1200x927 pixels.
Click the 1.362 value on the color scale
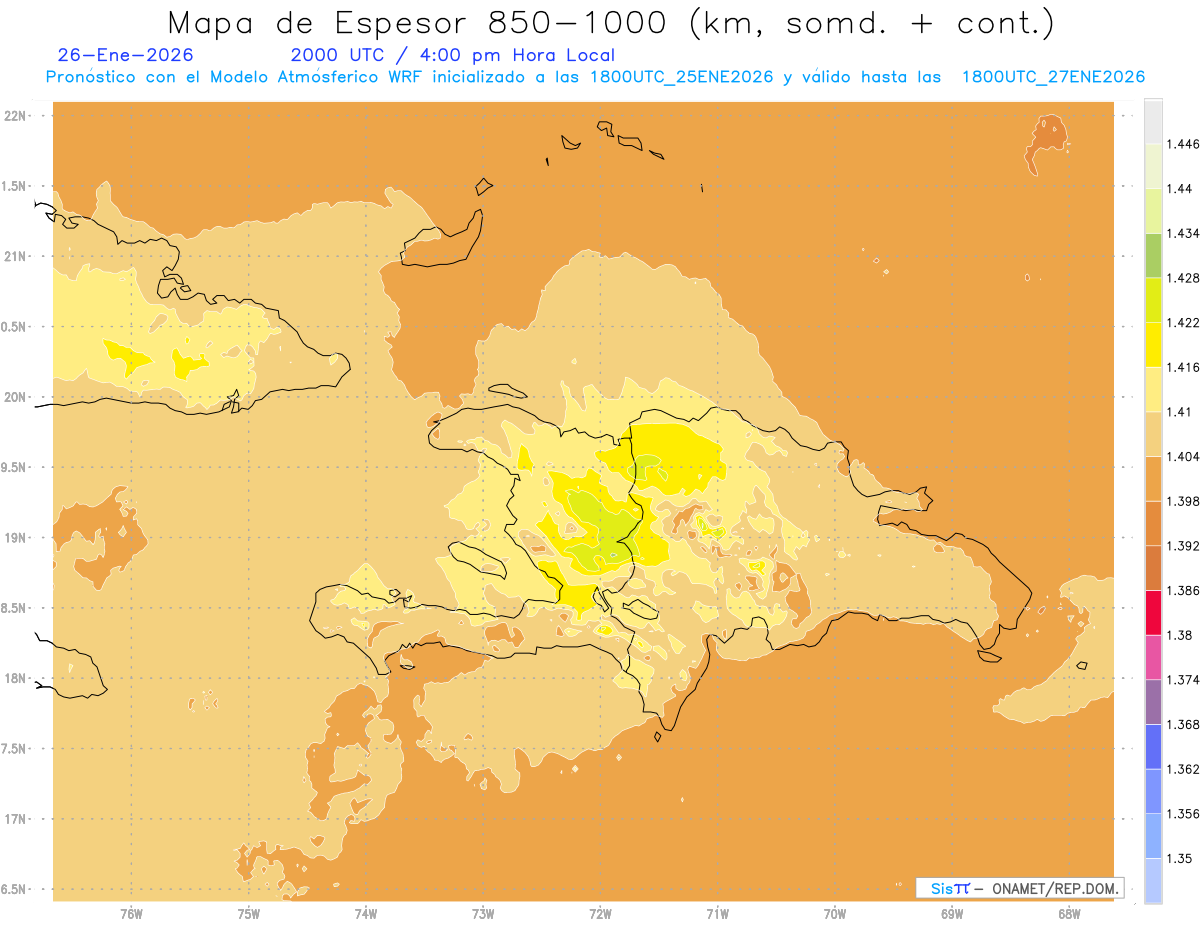point(1183,769)
